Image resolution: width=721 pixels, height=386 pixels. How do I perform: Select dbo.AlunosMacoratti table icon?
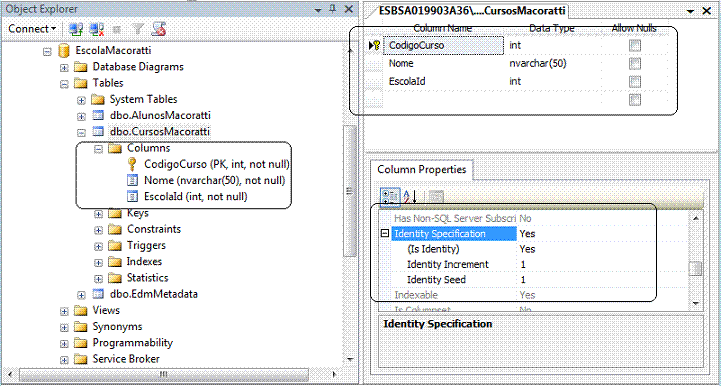pyautogui.click(x=98, y=115)
